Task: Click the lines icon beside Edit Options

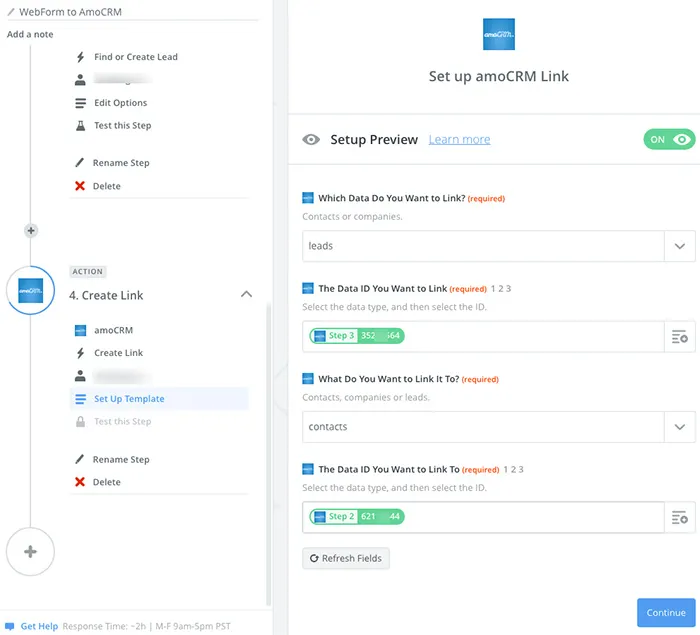Action: click(x=80, y=103)
